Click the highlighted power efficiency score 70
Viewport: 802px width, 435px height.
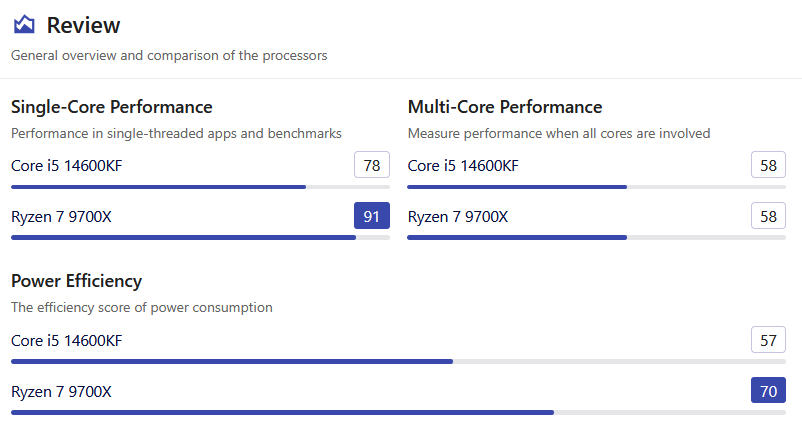pos(768,390)
